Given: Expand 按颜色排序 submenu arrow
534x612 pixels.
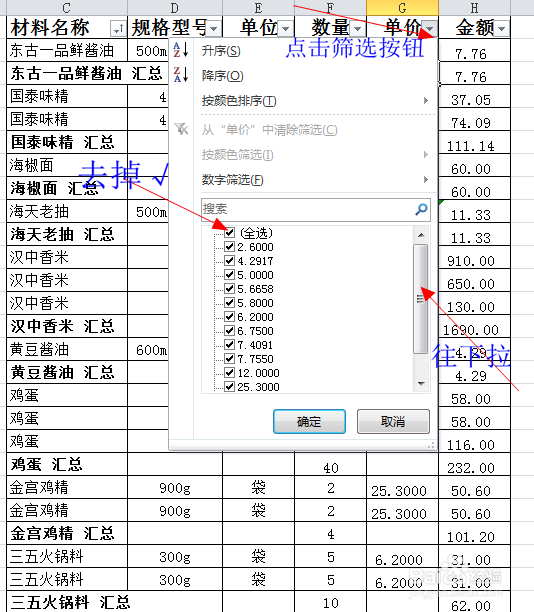Looking at the screenshot, I should click(x=426, y=101).
